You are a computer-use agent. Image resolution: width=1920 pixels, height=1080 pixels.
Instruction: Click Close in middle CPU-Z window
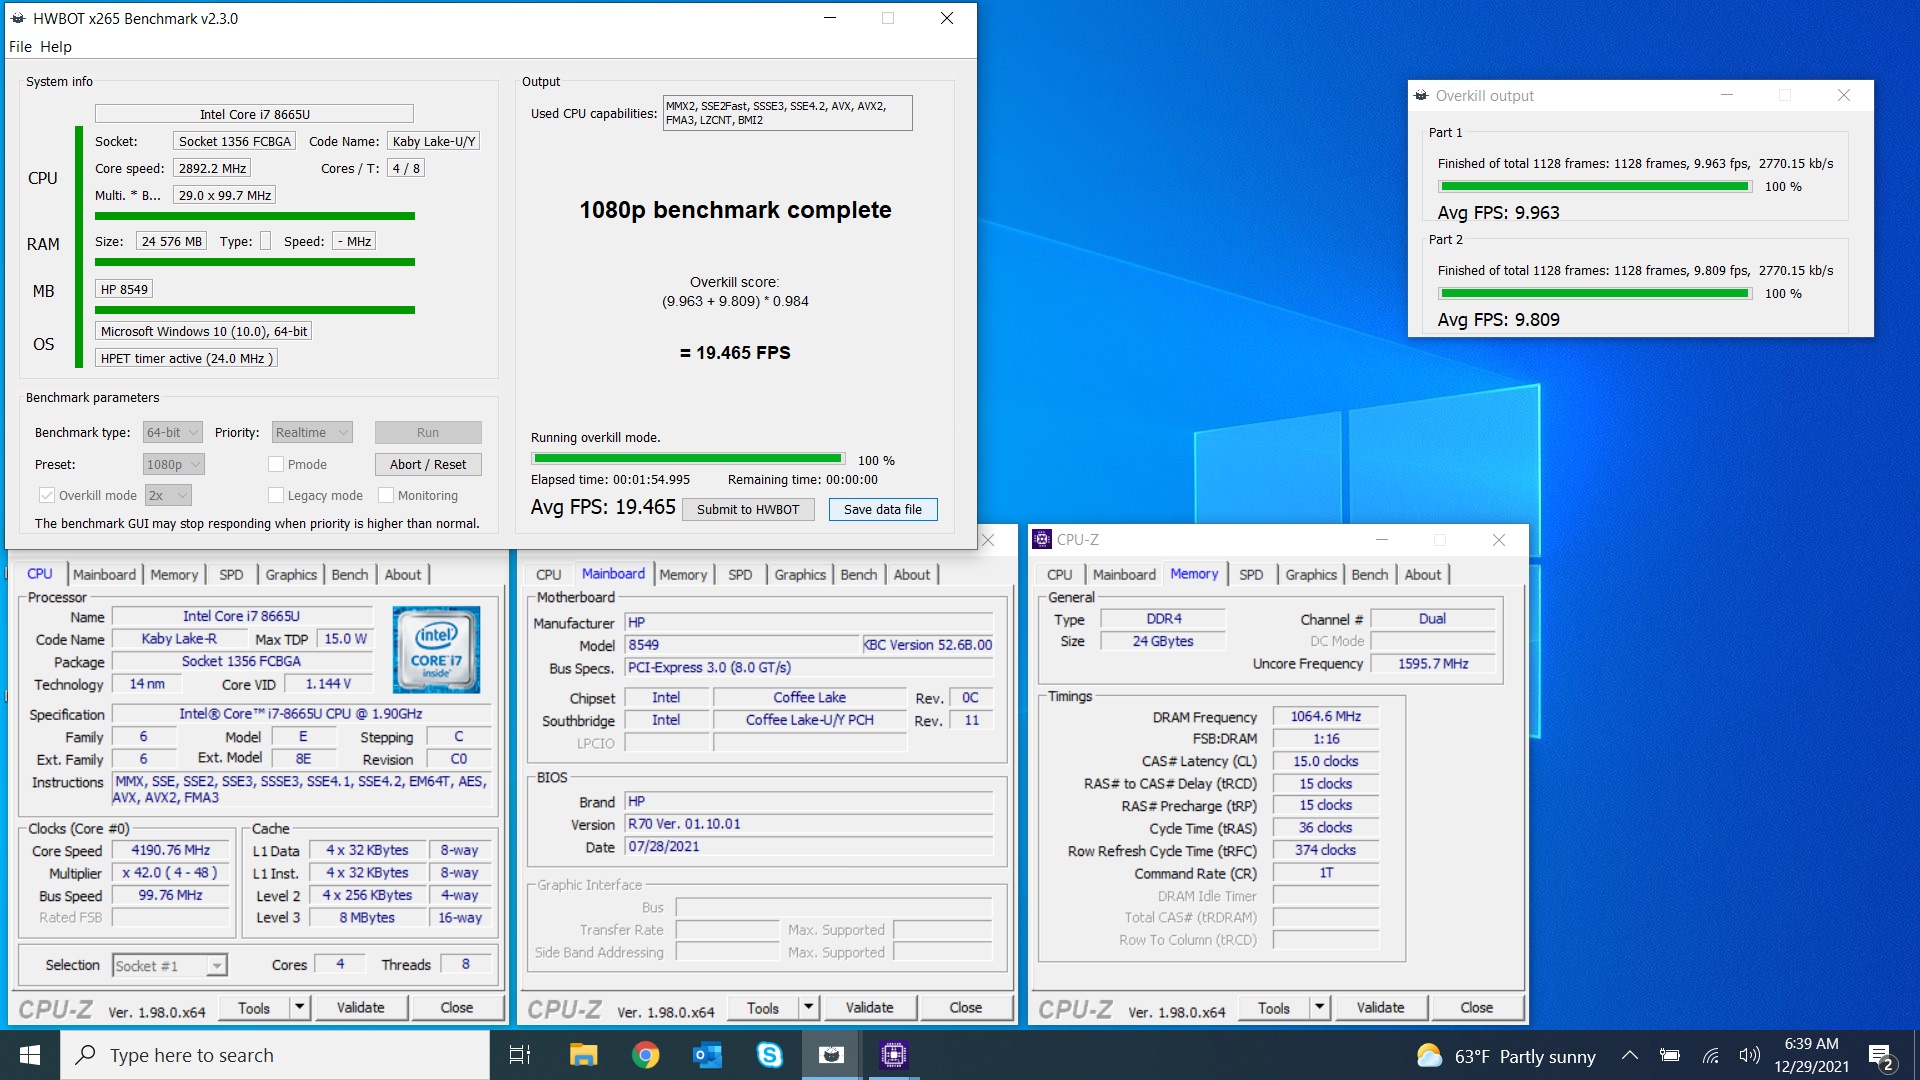point(966,1008)
